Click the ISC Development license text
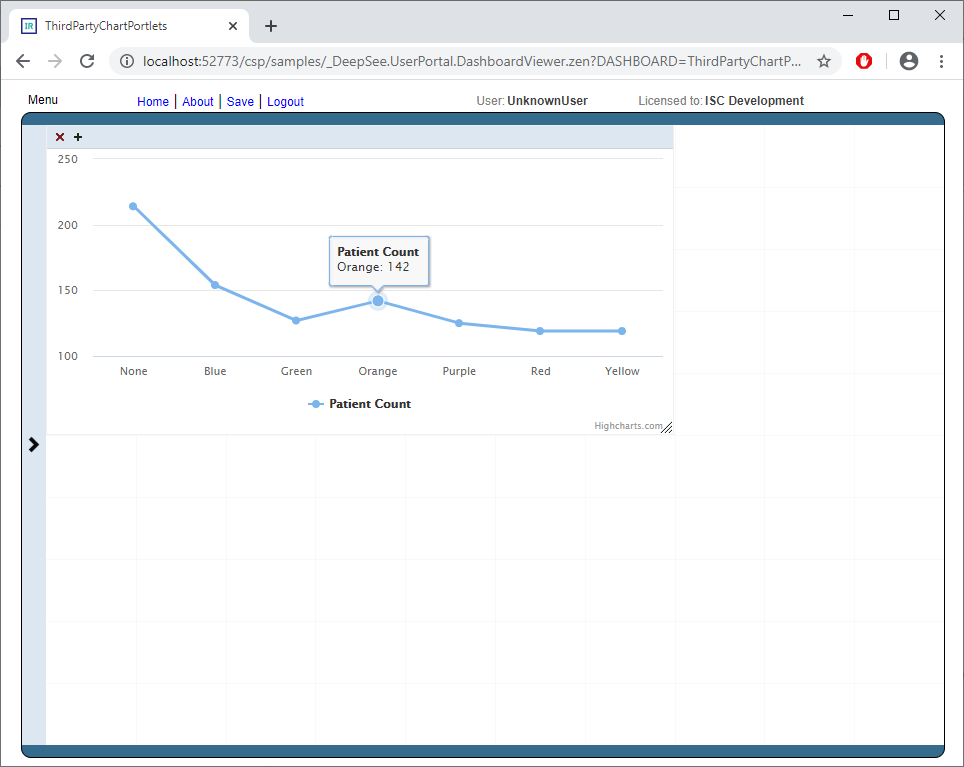Screen dimensions: 964x767 point(754,101)
